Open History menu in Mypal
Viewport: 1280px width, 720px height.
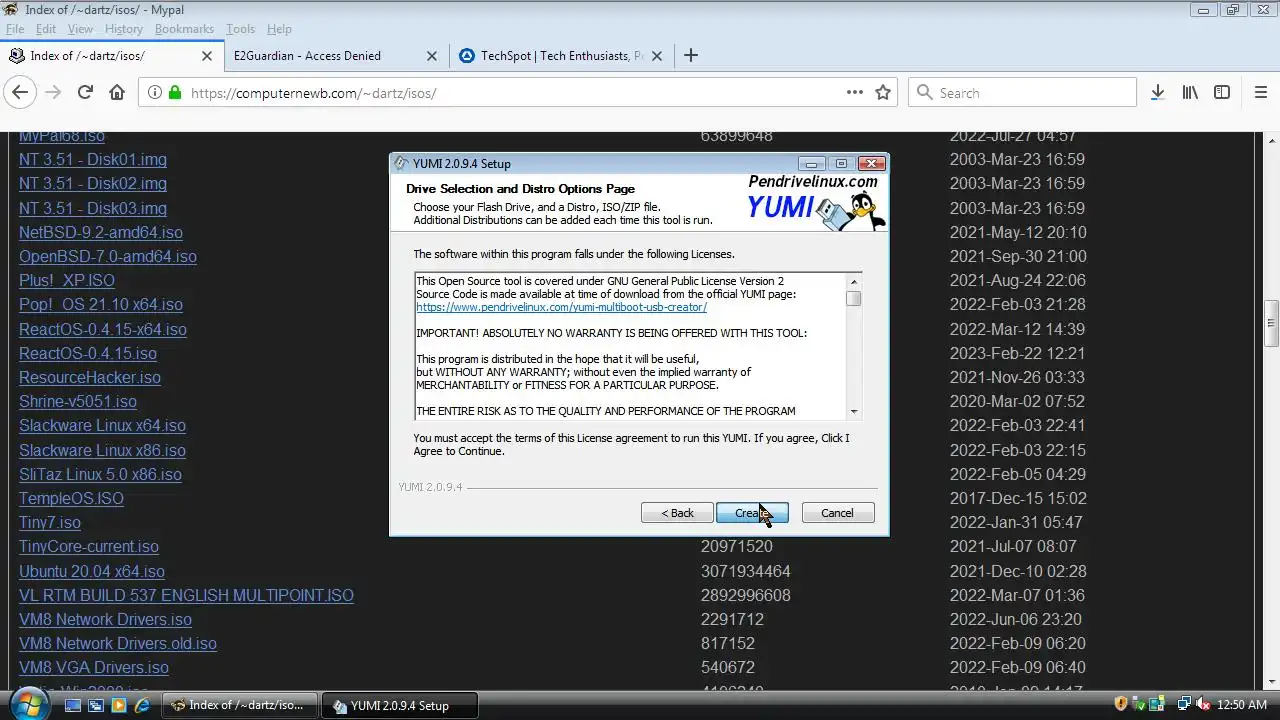tap(124, 29)
